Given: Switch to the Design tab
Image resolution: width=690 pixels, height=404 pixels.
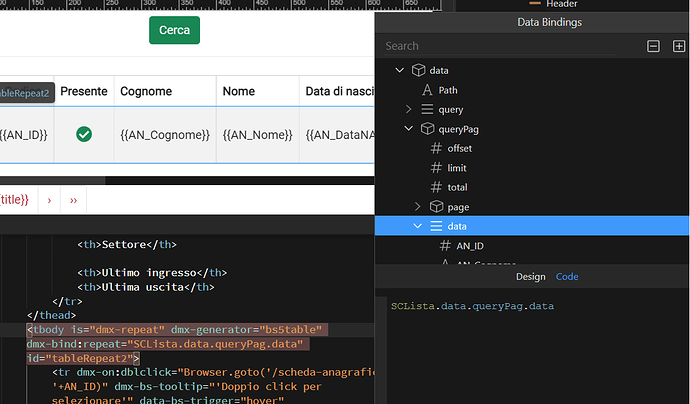Looking at the screenshot, I should (531, 277).
